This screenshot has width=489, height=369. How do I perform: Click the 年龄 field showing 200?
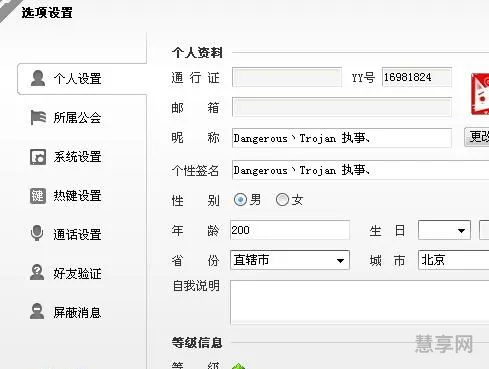[x=290, y=230]
